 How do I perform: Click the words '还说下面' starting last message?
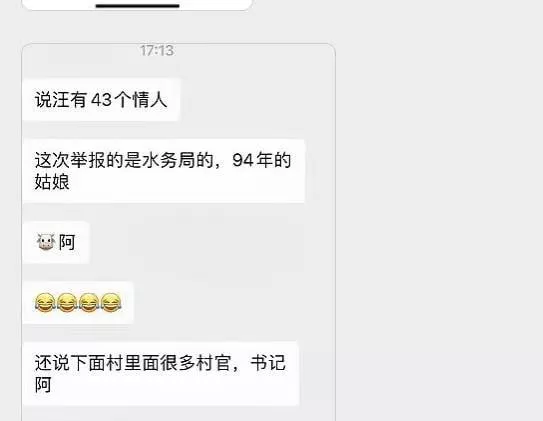pos(70,363)
